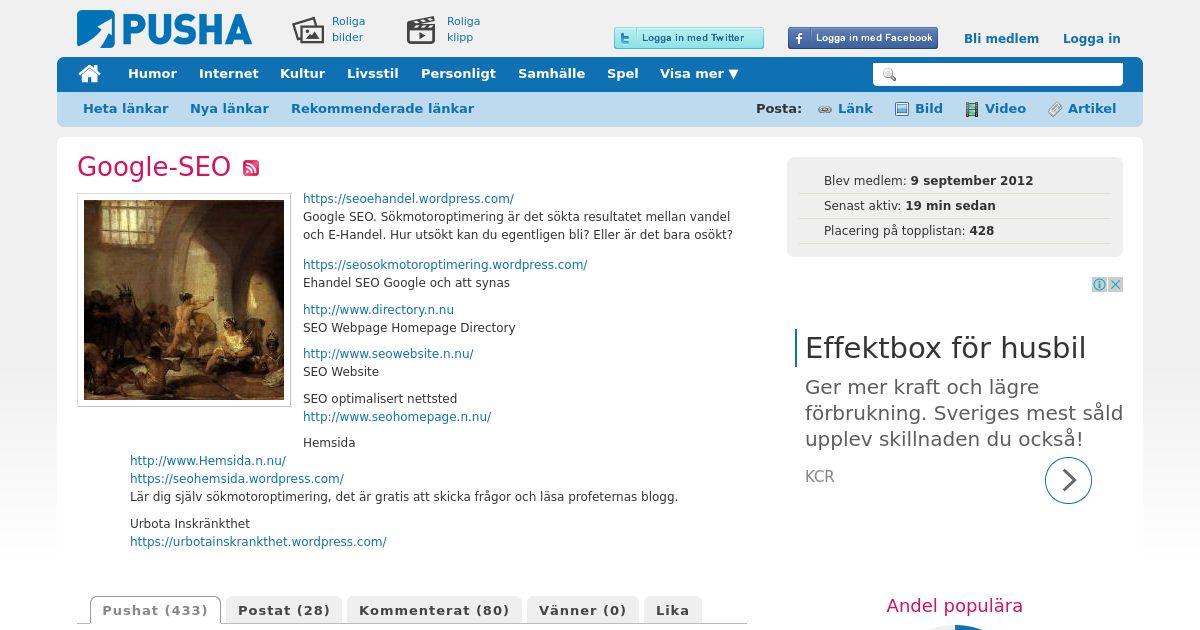
Task: Click the Roliga bilder pictures icon
Action: [x=308, y=30]
